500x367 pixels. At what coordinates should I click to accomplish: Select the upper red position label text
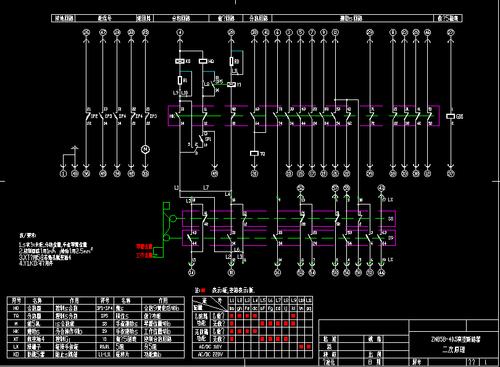click(144, 247)
